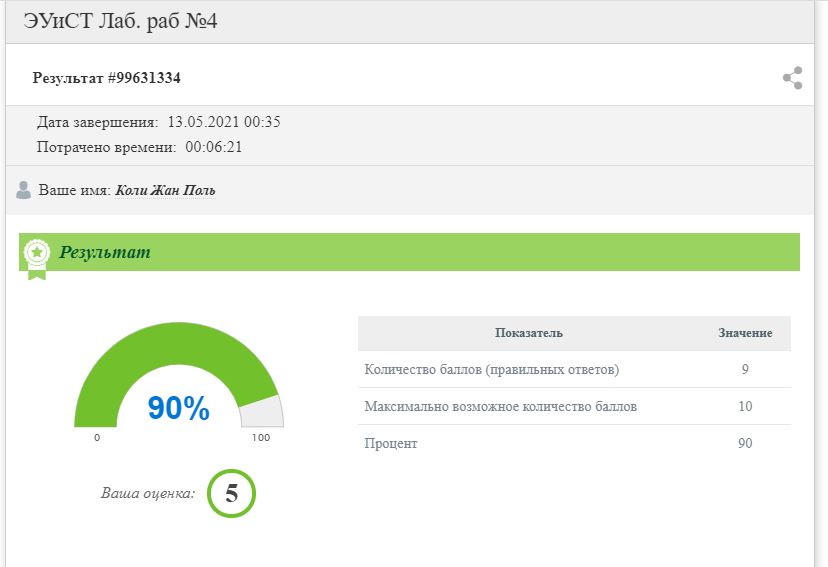
Task: Click the Показатель column header
Action: tap(529, 333)
